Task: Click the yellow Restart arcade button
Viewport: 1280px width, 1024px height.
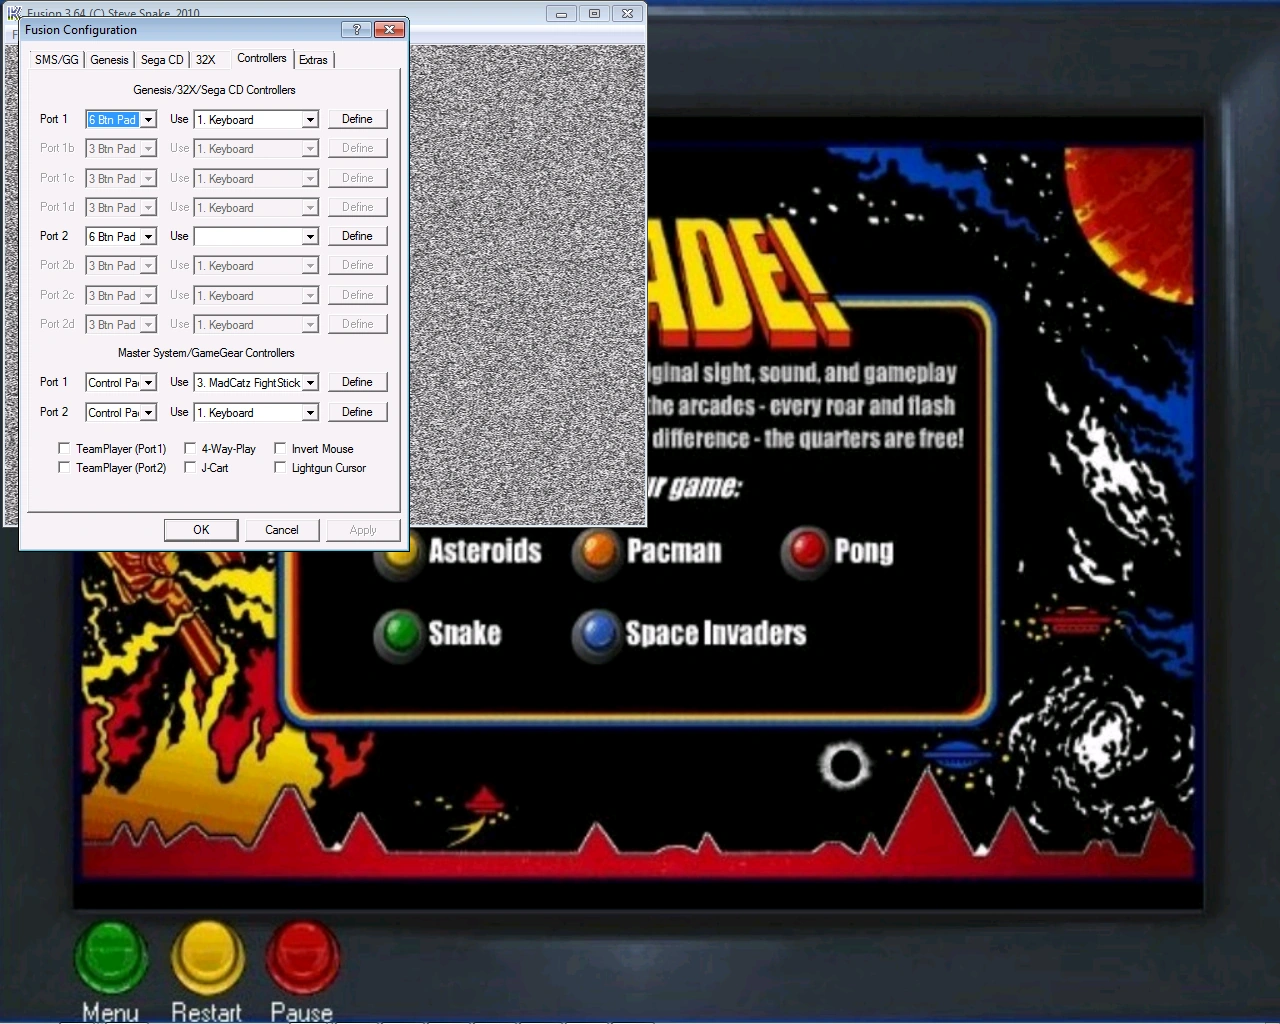Action: tap(207, 957)
